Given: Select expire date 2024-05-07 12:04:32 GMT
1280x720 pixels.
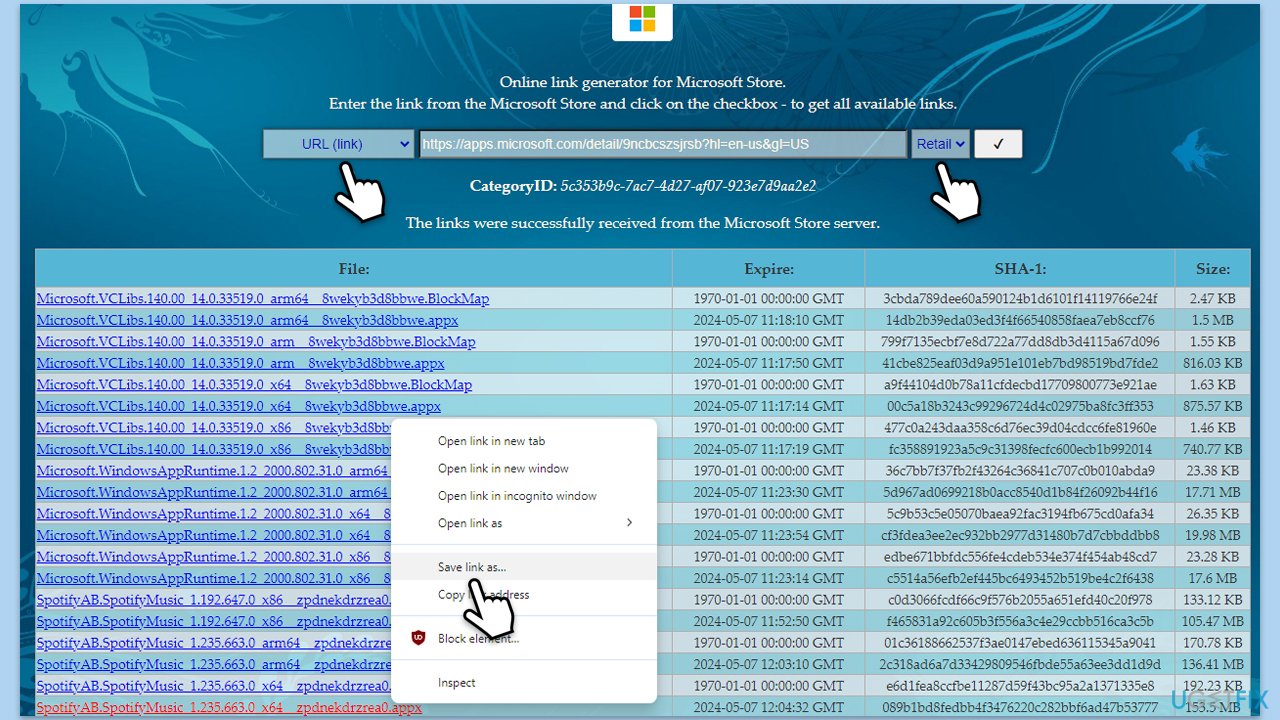Looking at the screenshot, I should (769, 707).
